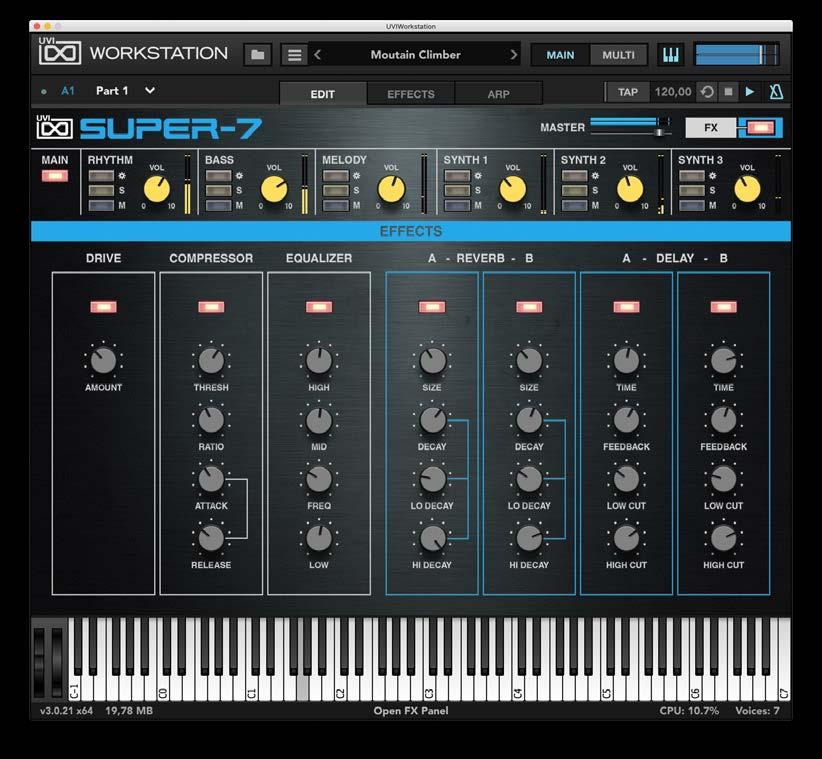Click the Compressor THRESH knob
822x759 pixels.
pyautogui.click(x=211, y=361)
